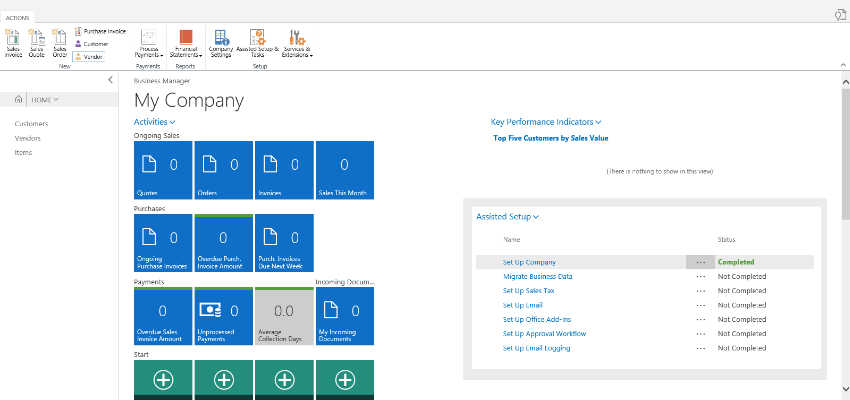Open Purch. Invoices Due Next Week tile
Viewport: 850px width, 400px height.
(284, 243)
